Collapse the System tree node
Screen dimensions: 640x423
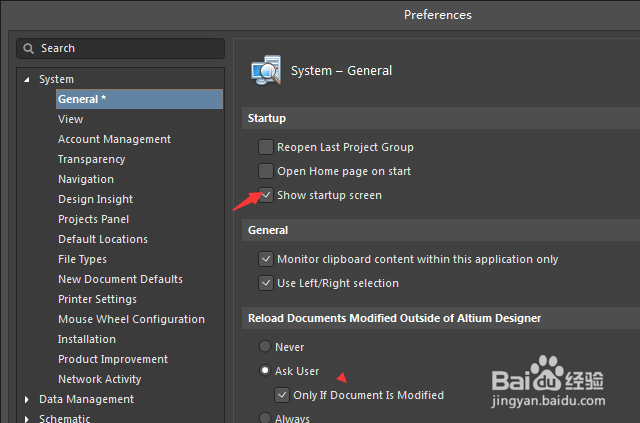(x=27, y=79)
